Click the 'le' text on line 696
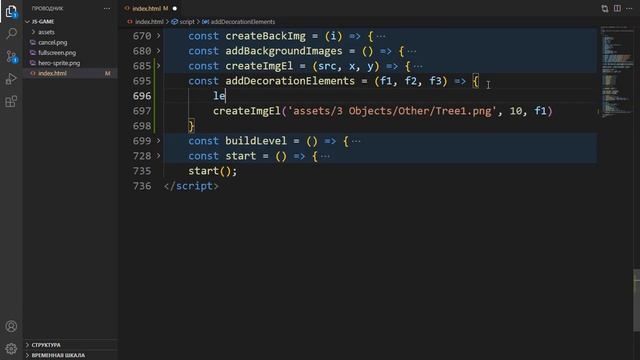 click(x=219, y=96)
